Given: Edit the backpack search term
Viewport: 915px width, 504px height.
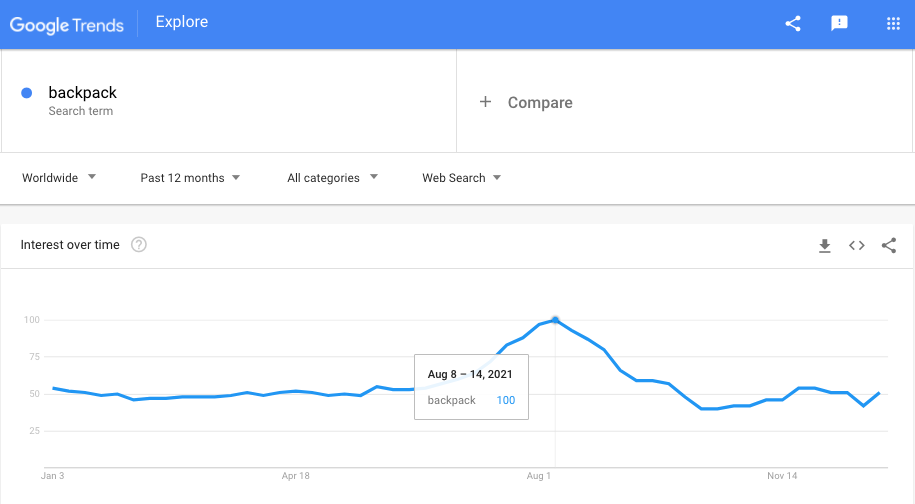Looking at the screenshot, I should [x=83, y=93].
